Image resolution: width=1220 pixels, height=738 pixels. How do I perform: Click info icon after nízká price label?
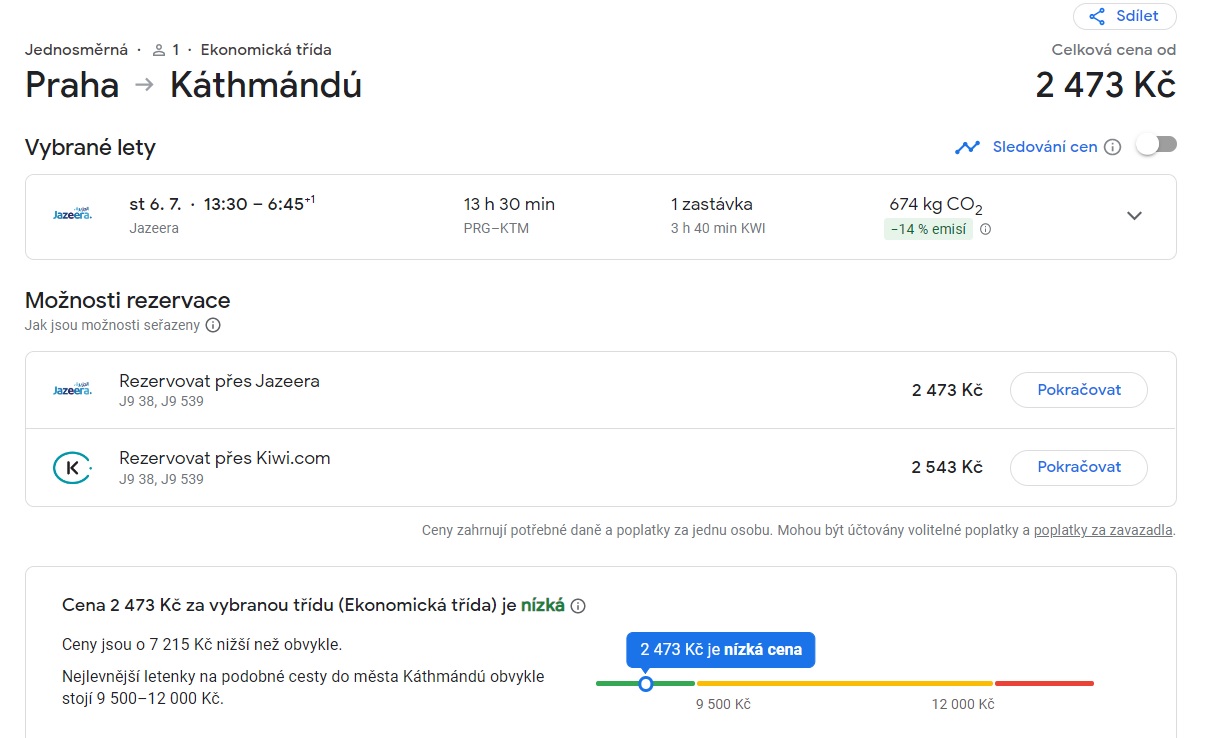point(578,605)
